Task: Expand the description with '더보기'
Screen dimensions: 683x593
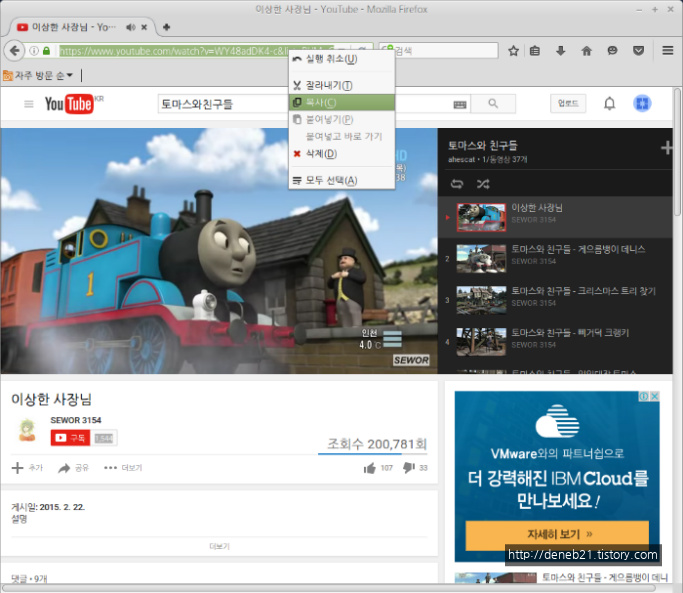Action: 219,546
